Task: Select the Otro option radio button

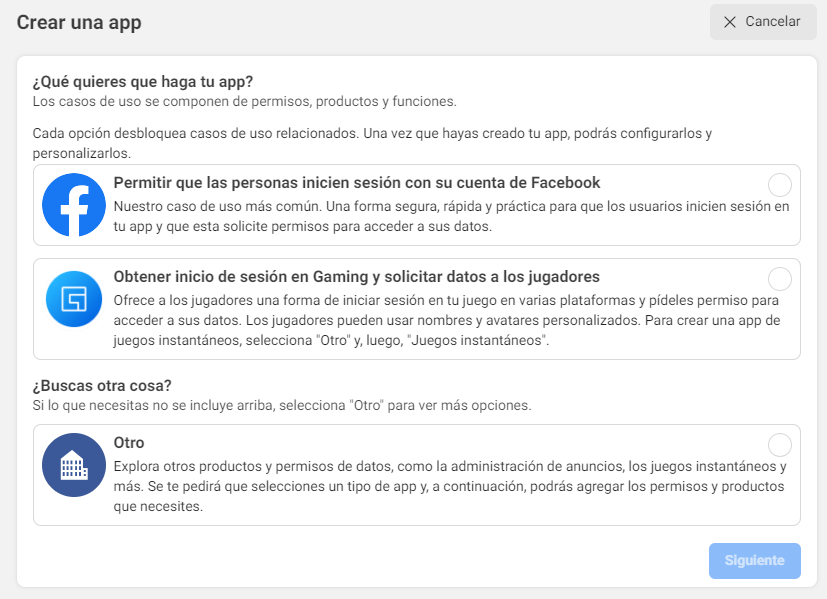Action: [779, 445]
